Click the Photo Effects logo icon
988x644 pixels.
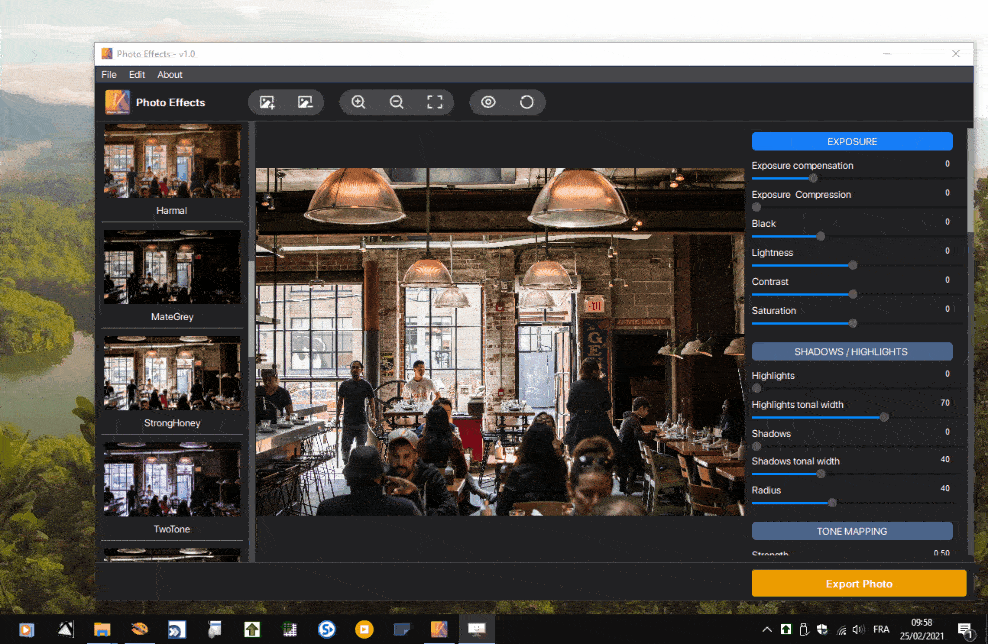(117, 102)
